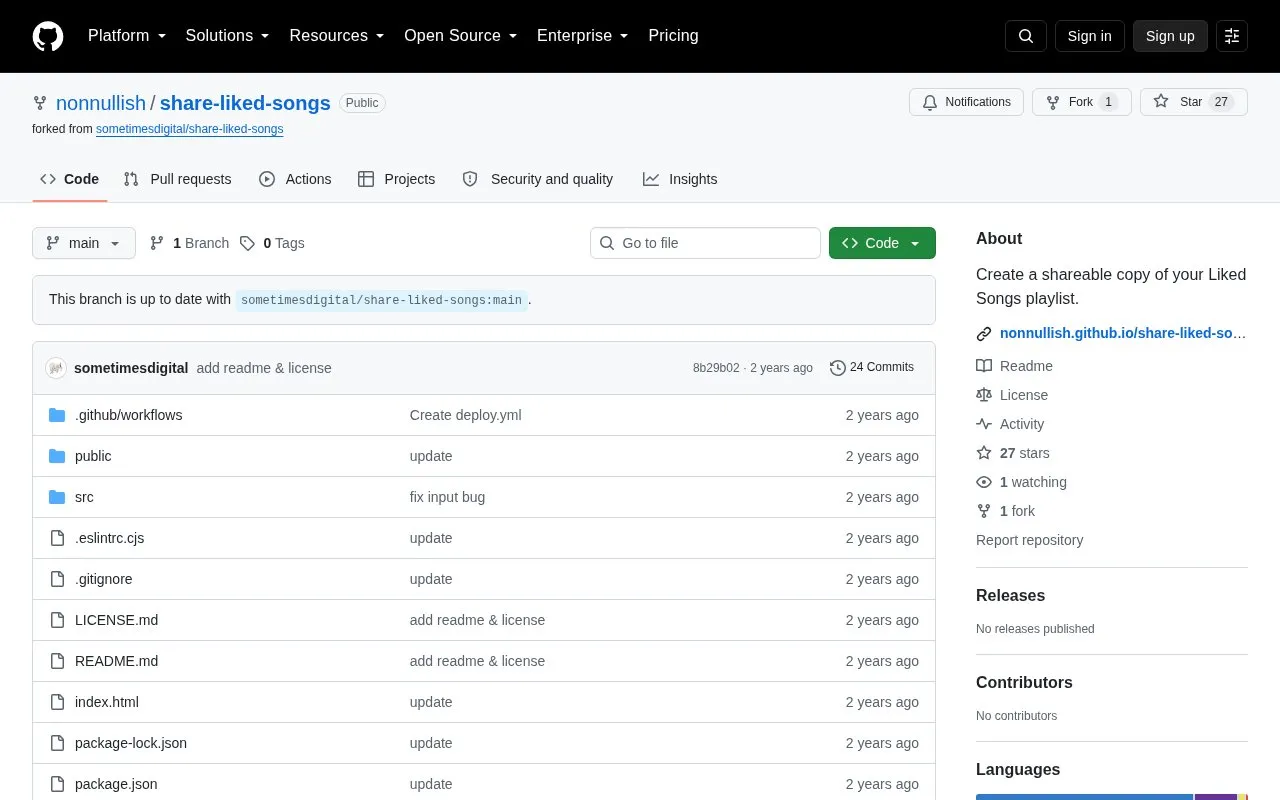Expand the green Code dropdown

(x=882, y=243)
